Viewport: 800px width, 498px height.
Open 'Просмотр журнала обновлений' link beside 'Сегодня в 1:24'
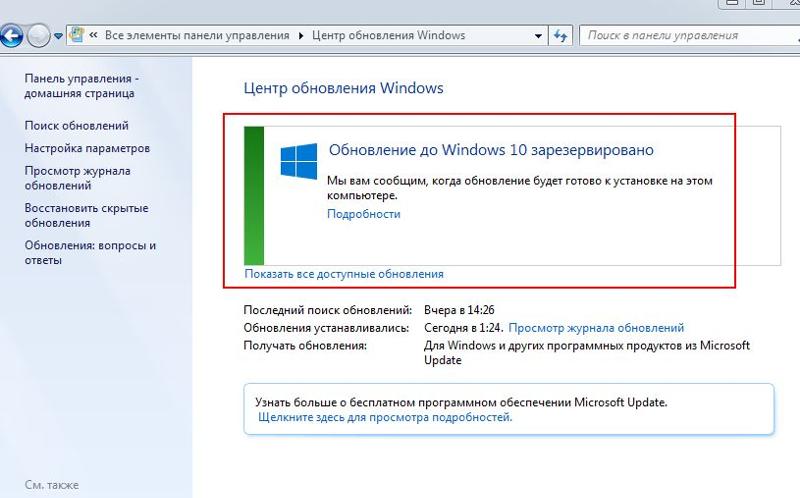pos(596,328)
